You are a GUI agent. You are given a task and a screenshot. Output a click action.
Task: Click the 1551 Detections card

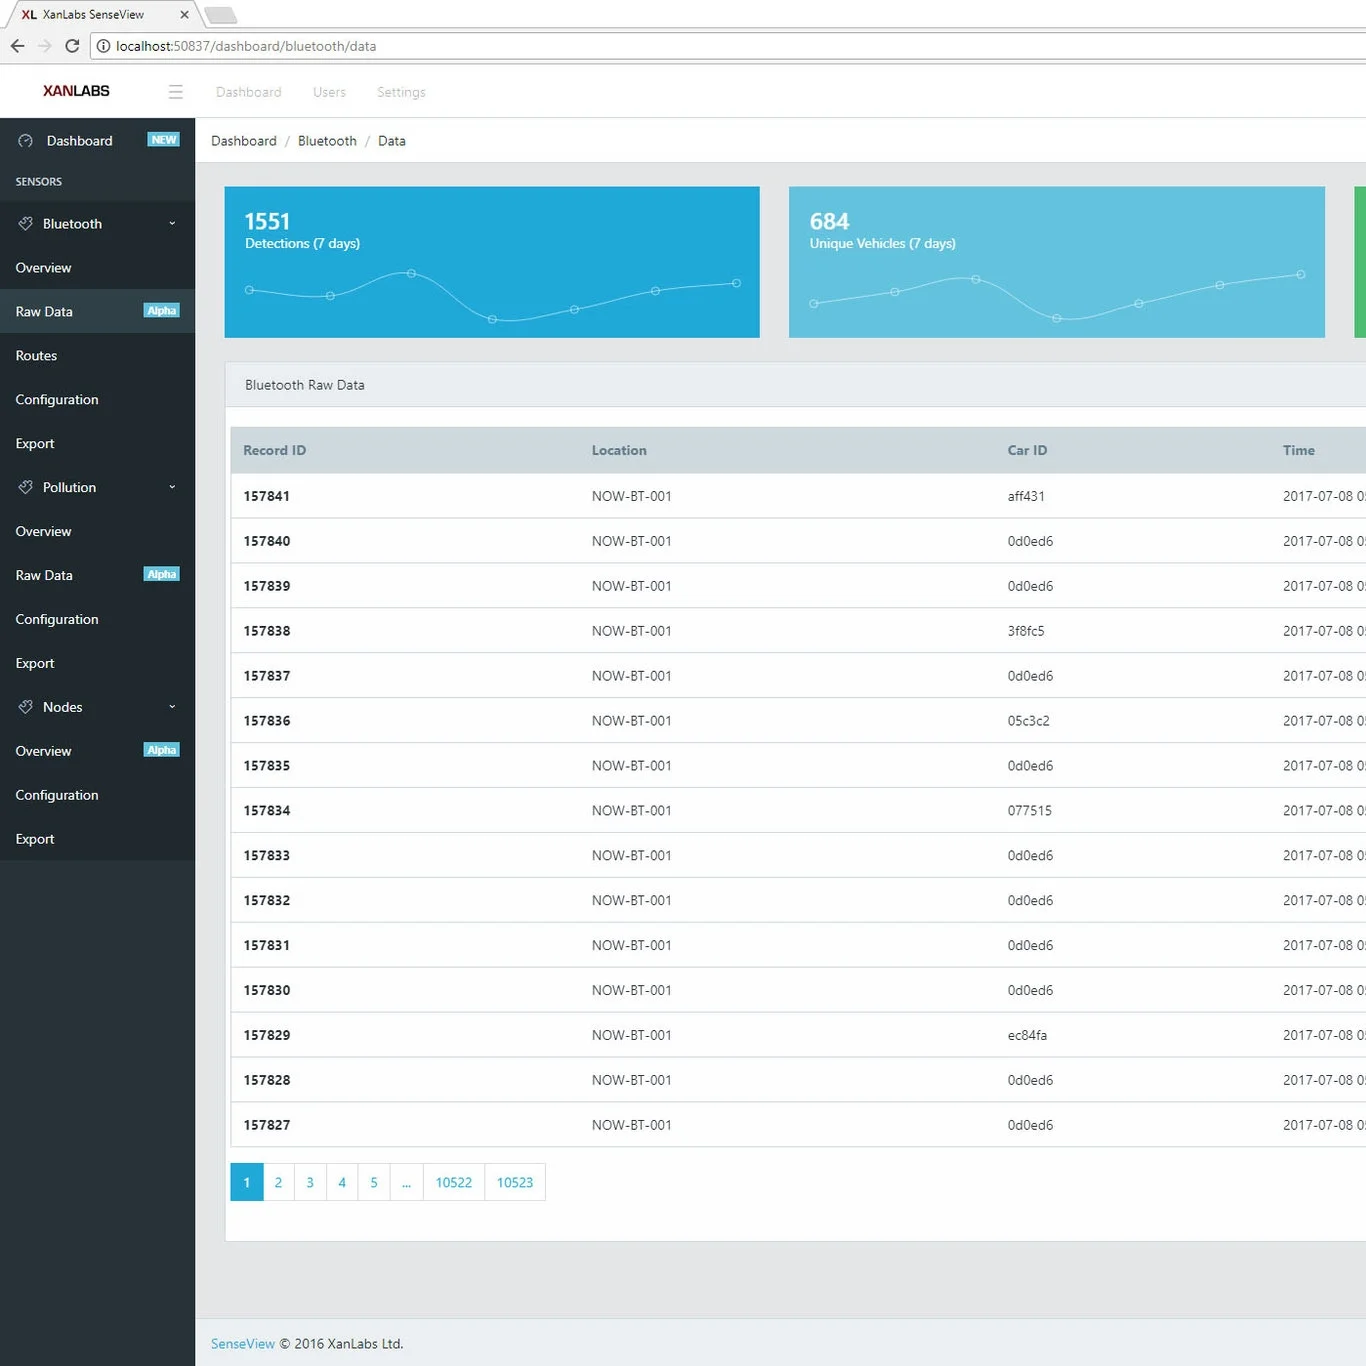[492, 262]
